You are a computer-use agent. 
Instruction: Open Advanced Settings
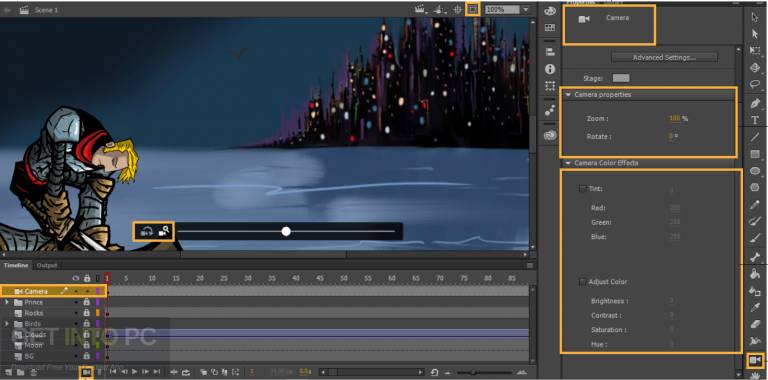coord(664,57)
